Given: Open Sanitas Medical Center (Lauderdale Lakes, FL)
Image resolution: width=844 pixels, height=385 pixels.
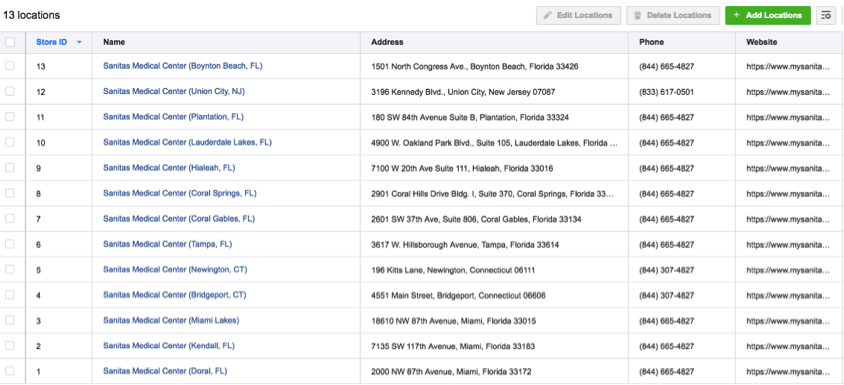Looking at the screenshot, I should click(x=187, y=142).
